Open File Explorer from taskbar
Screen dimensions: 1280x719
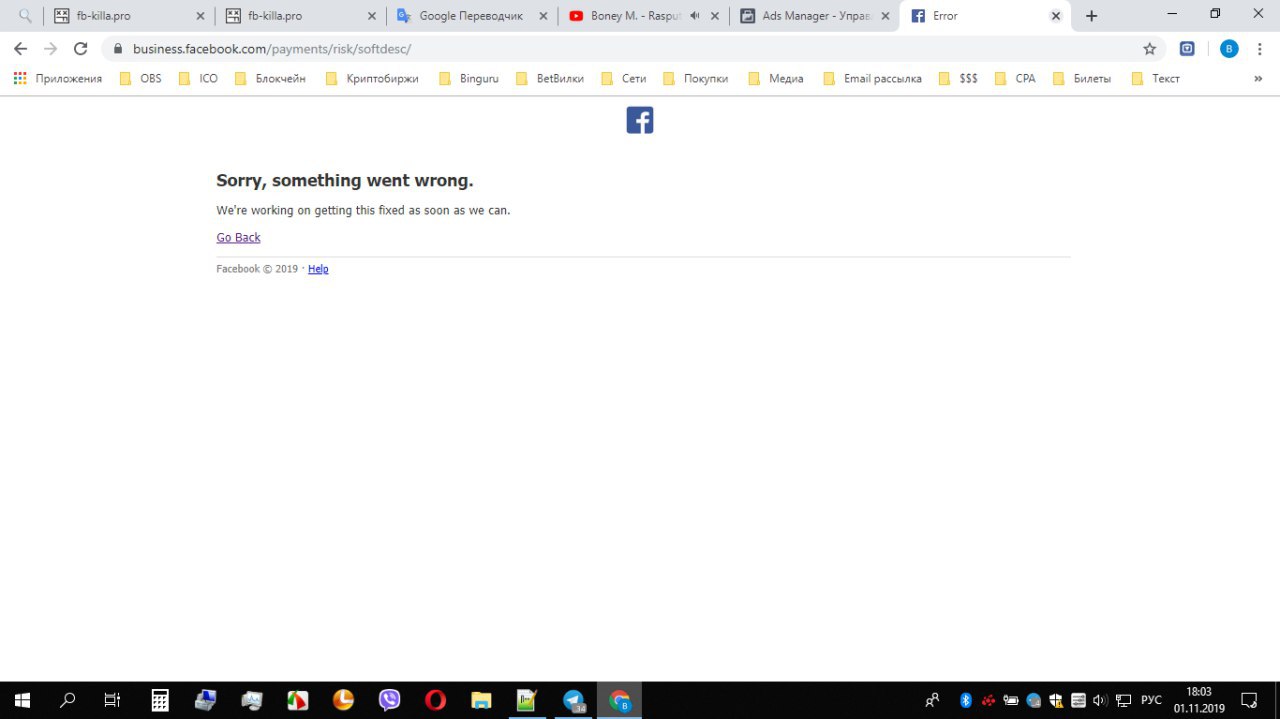click(481, 700)
